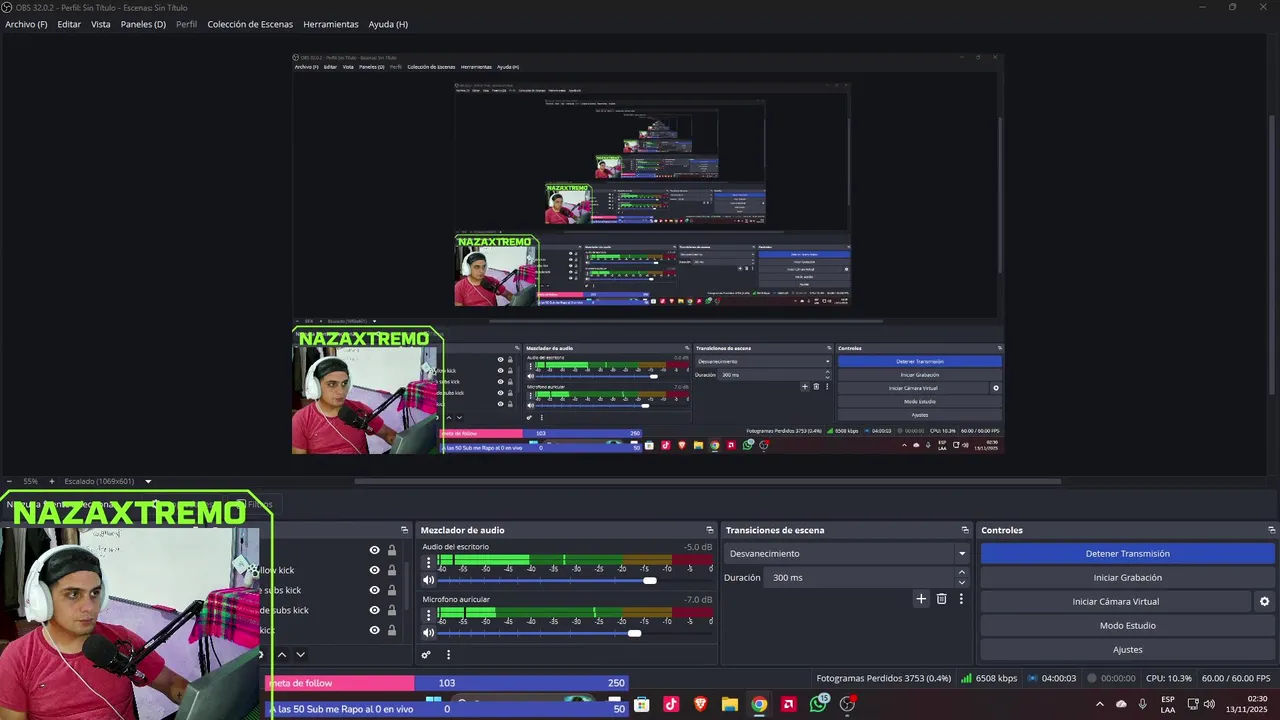Toggle the lock on 'de subs kick' source

392,610
